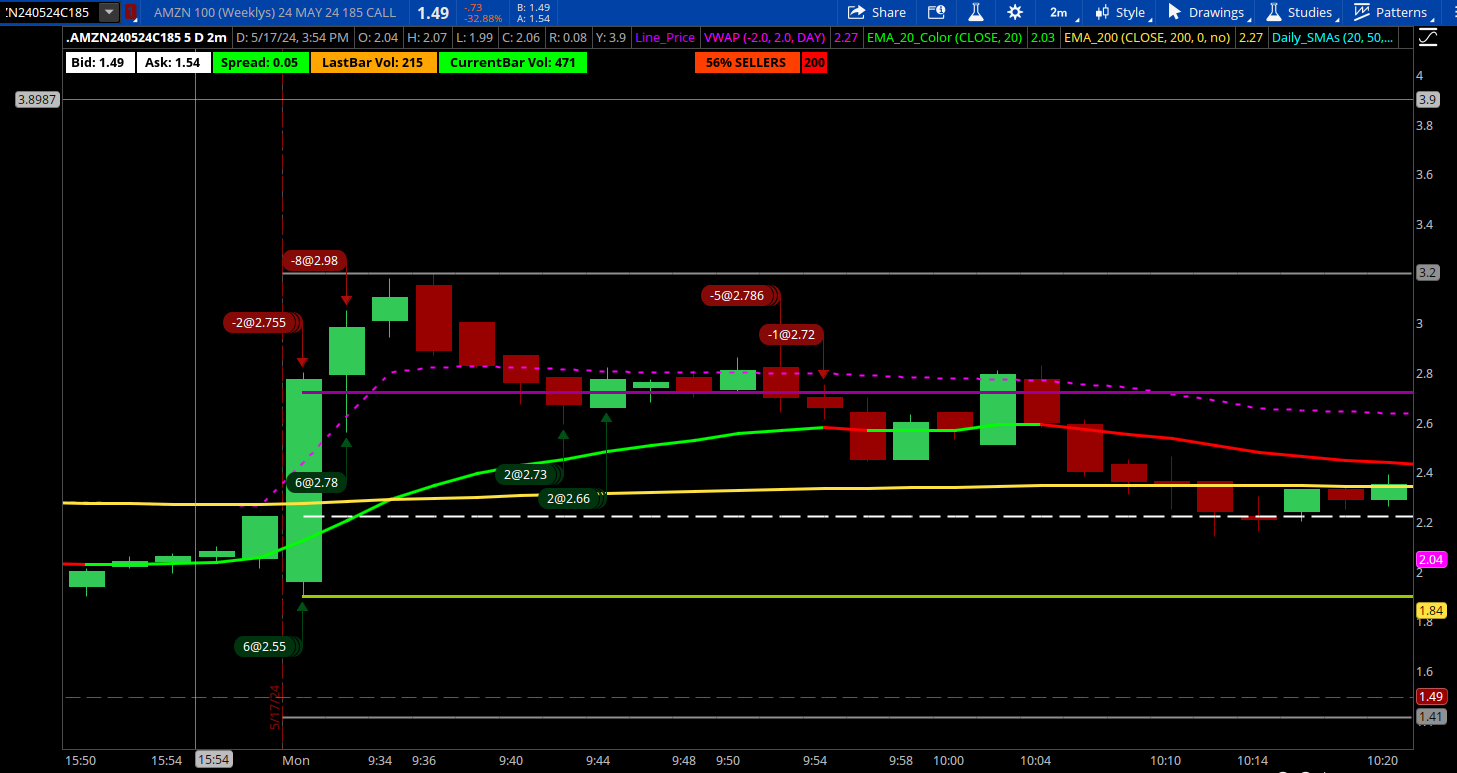Click the 3.8987 price level tag
The image size is (1457, 773).
[37, 99]
